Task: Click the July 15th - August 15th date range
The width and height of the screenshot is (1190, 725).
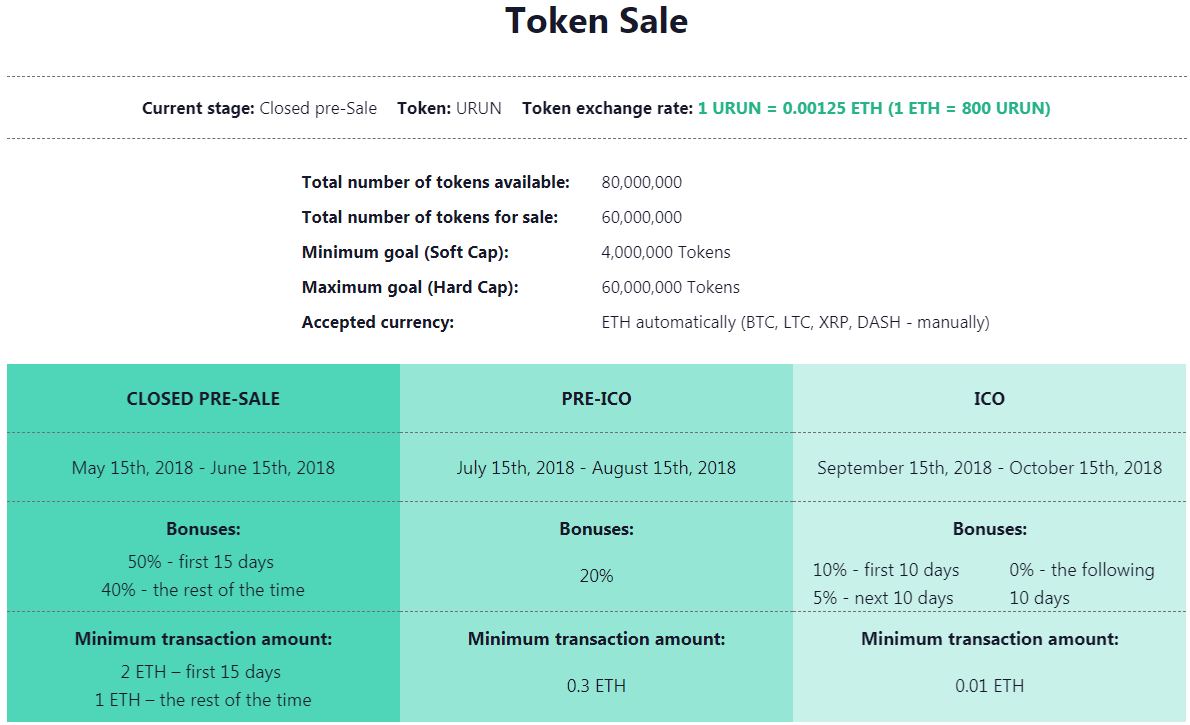Action: [596, 467]
